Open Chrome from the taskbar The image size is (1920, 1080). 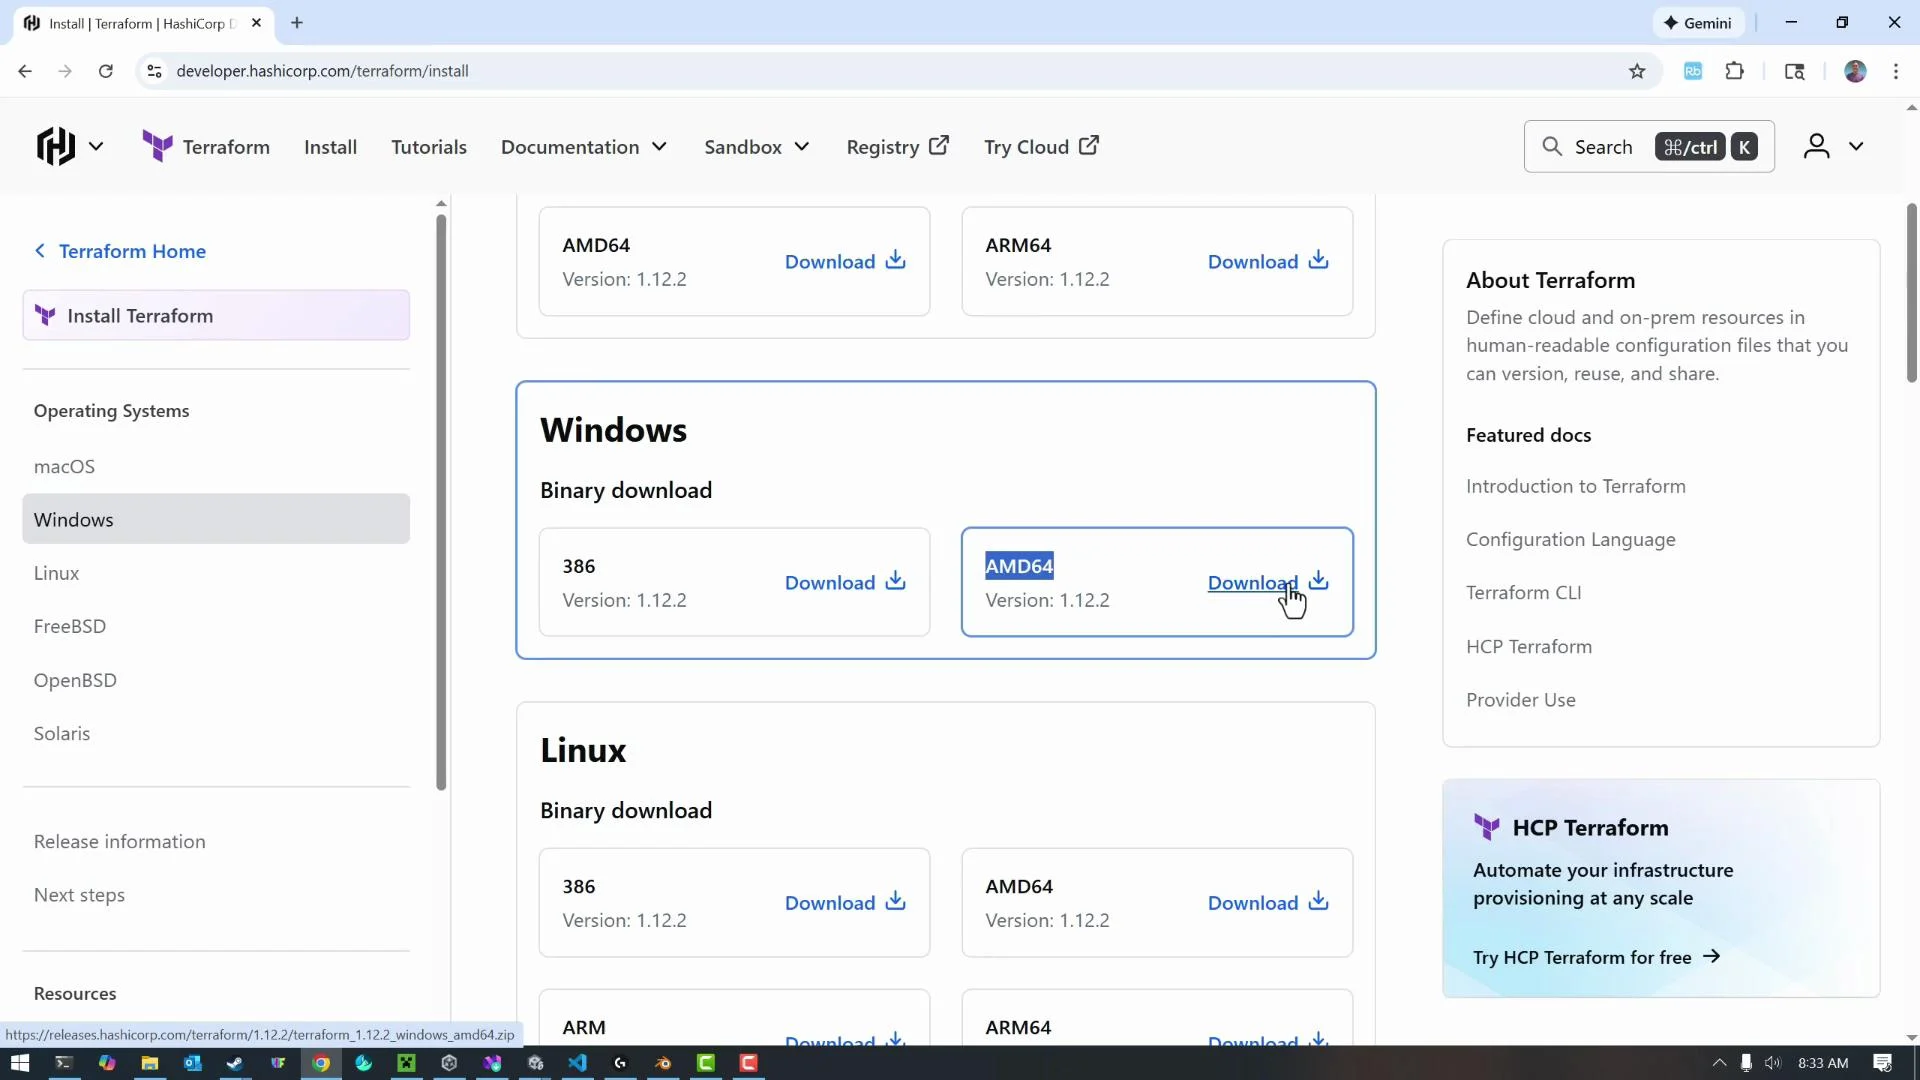click(321, 1063)
